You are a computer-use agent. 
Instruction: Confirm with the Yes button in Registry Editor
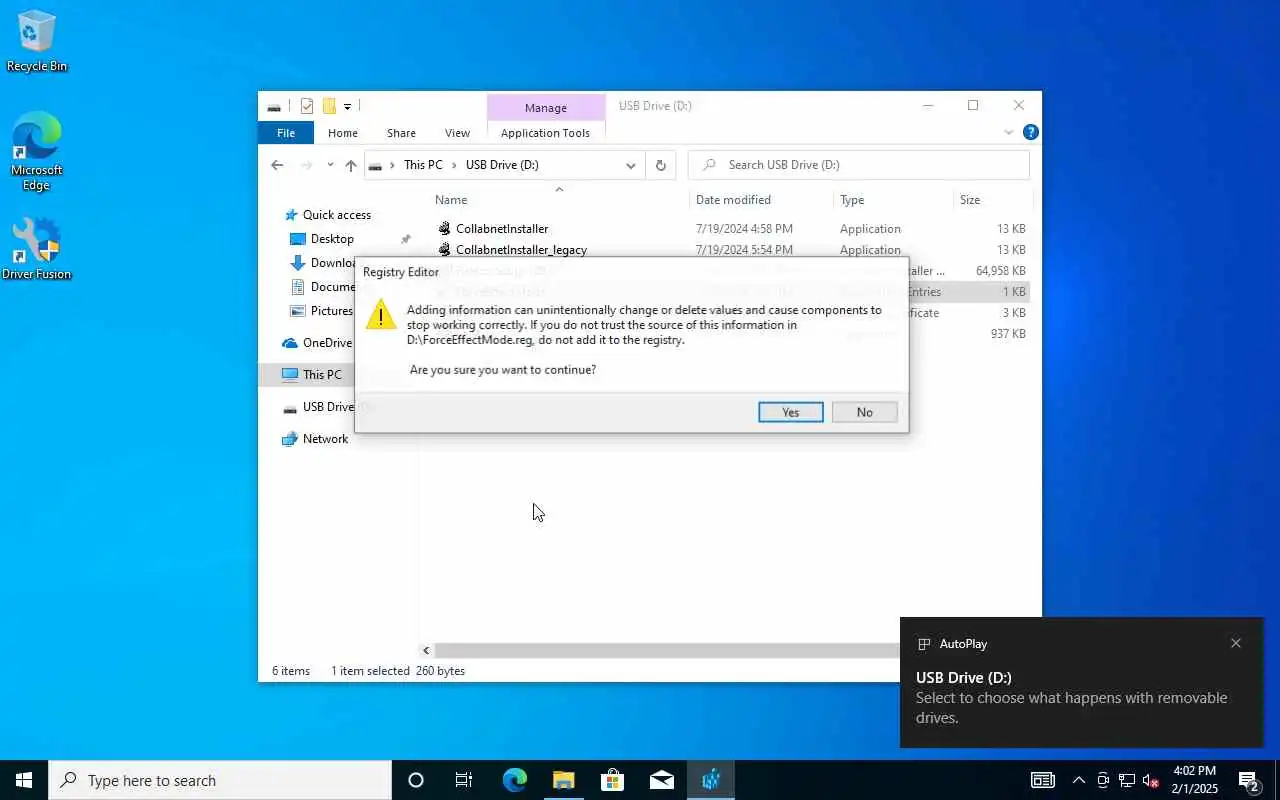790,412
